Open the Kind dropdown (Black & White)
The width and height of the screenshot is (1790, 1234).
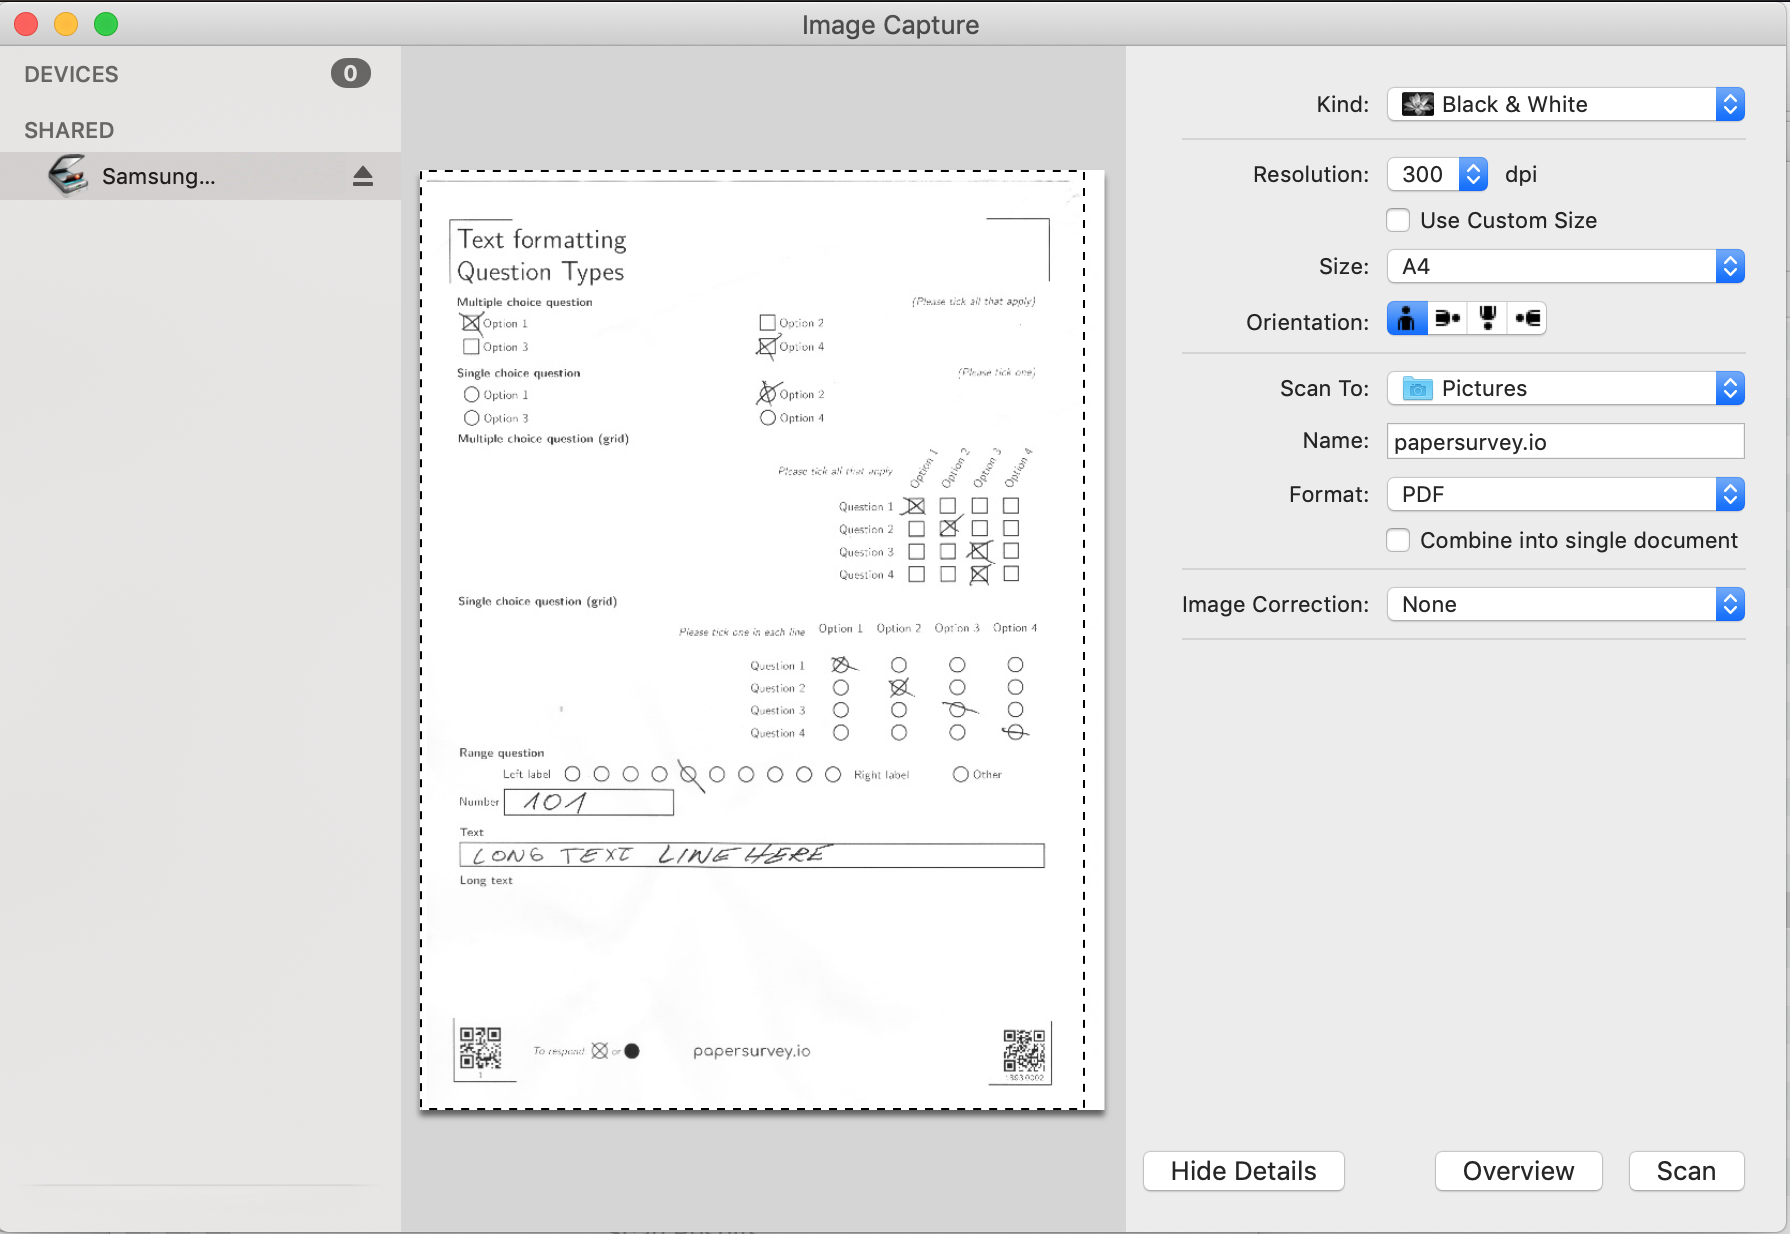pos(1566,105)
